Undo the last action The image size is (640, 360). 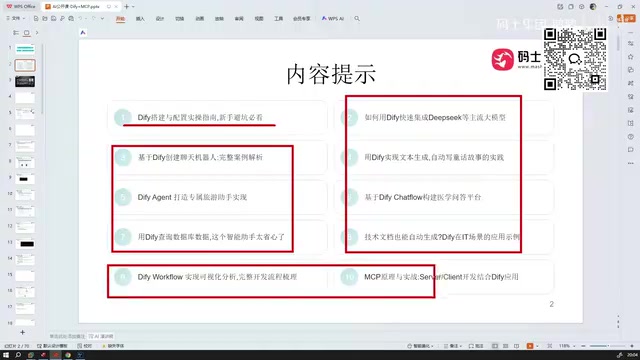[80, 18]
